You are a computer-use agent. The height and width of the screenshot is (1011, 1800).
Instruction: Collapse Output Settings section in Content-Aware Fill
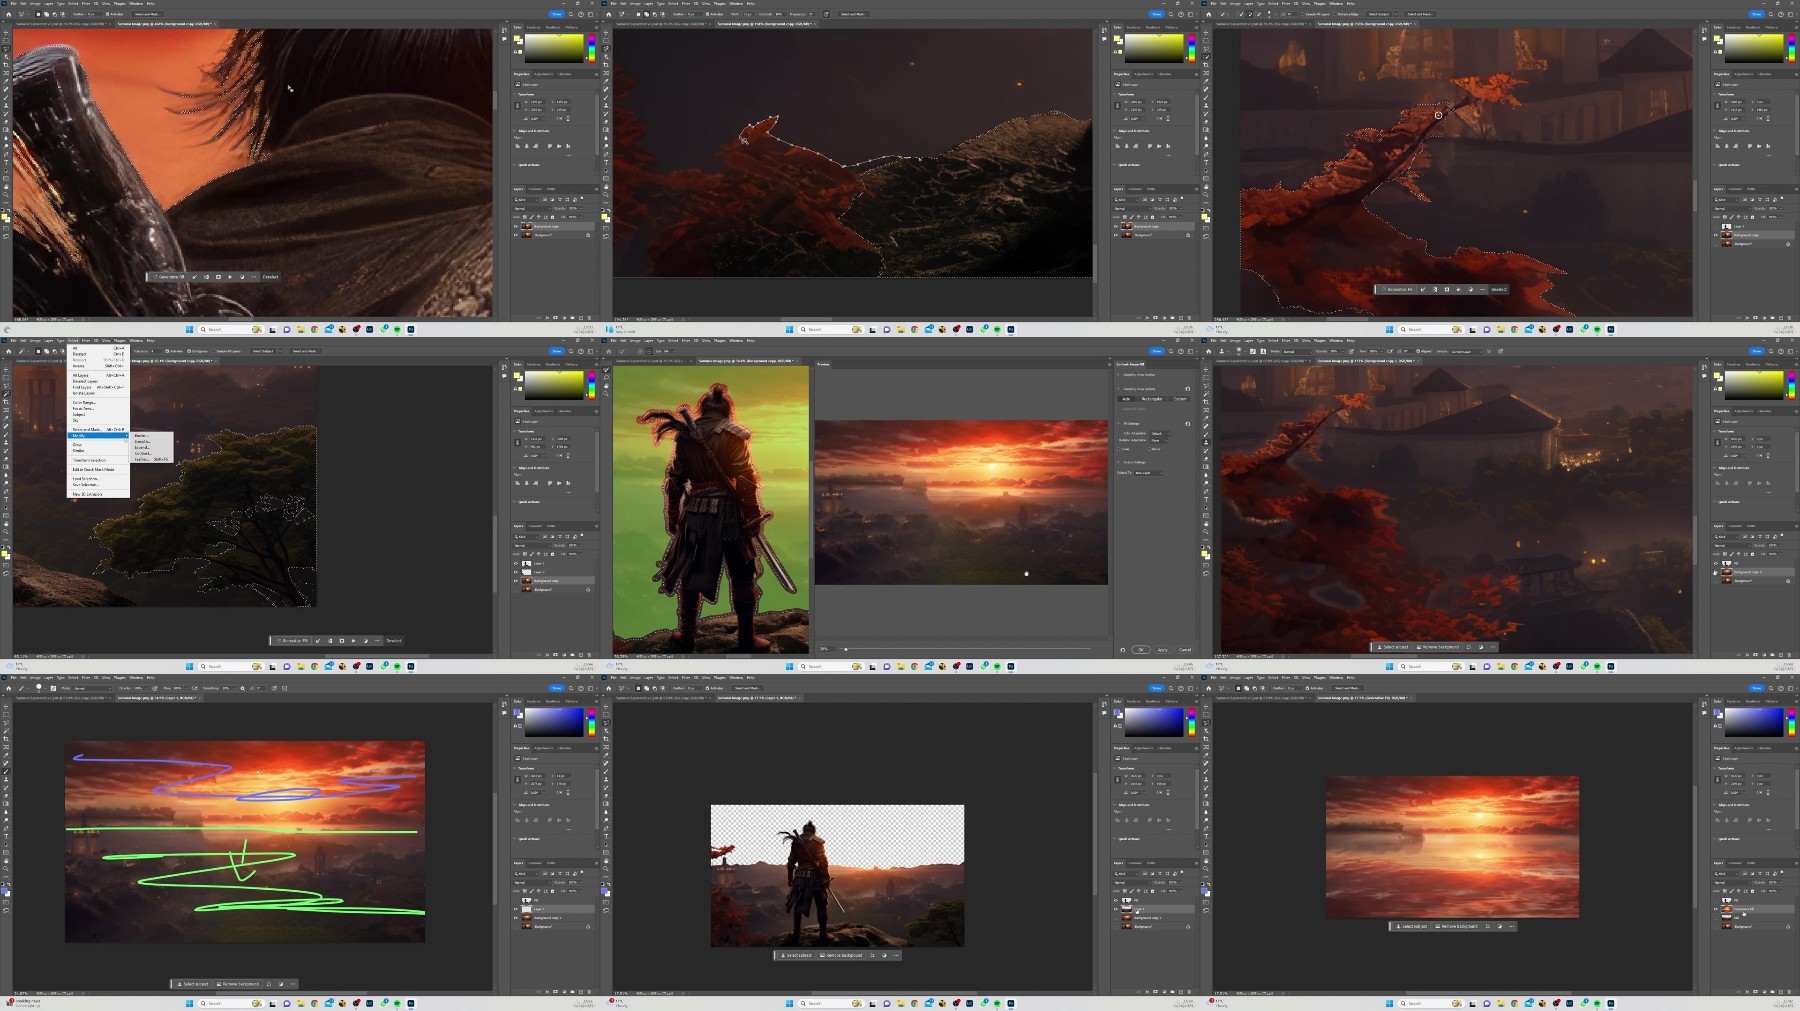[x=1118, y=462]
